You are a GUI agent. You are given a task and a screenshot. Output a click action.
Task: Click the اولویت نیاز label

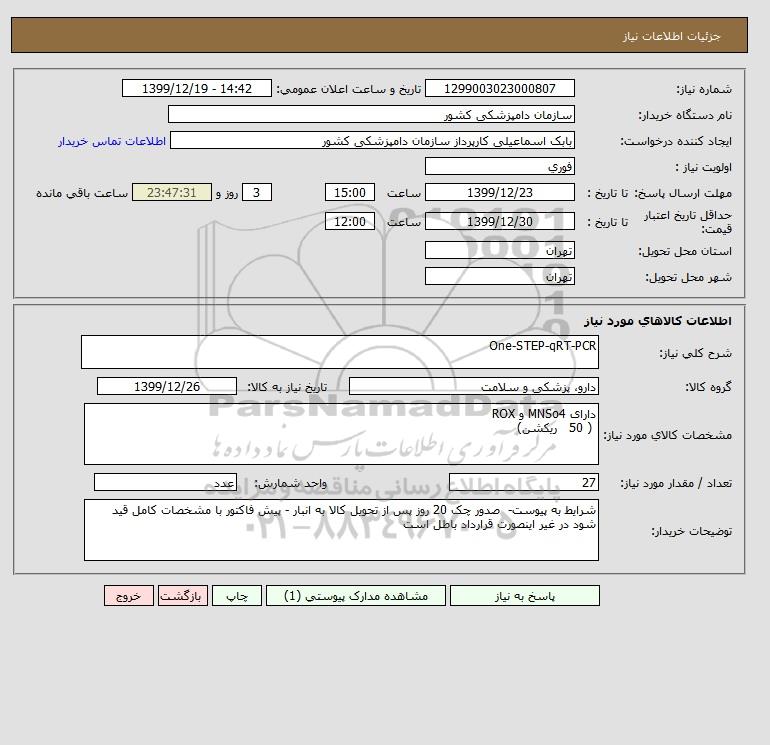[704, 167]
